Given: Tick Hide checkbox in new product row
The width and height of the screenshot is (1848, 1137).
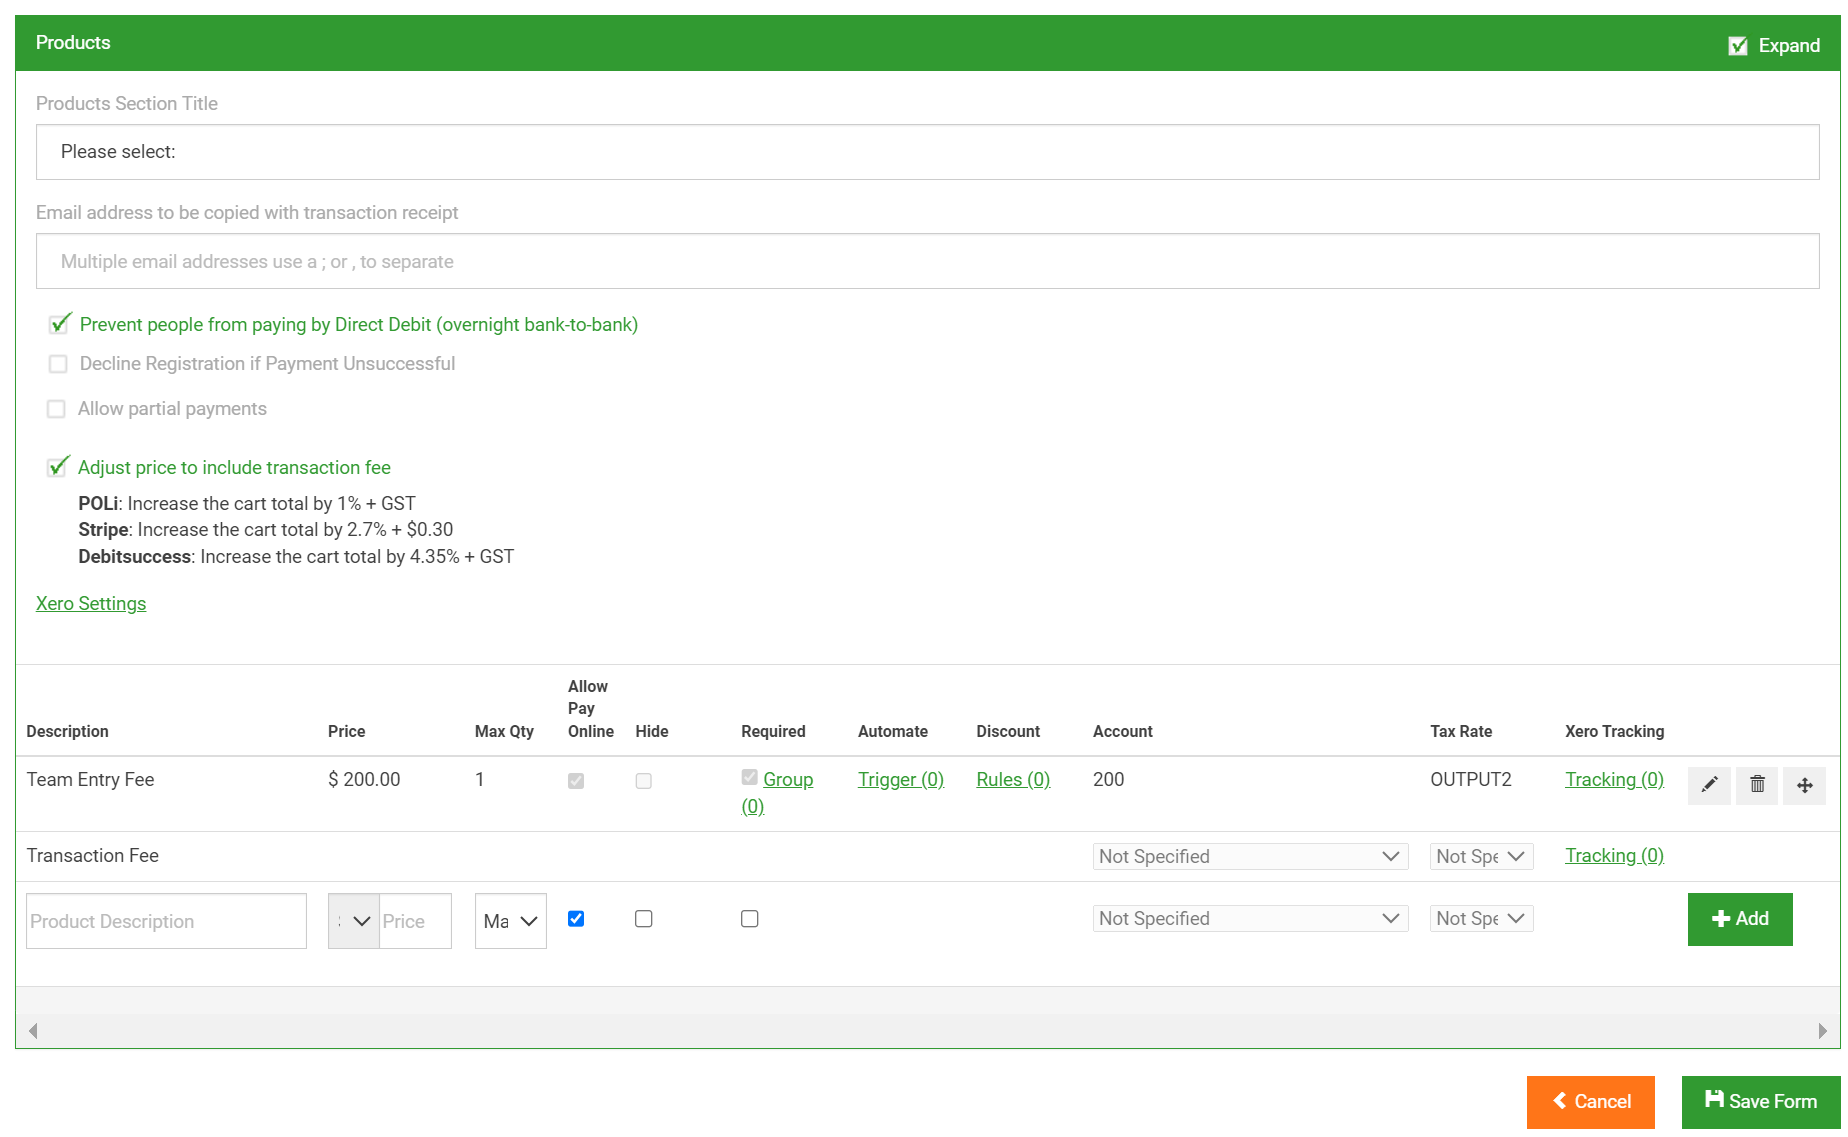Looking at the screenshot, I should pos(644,919).
